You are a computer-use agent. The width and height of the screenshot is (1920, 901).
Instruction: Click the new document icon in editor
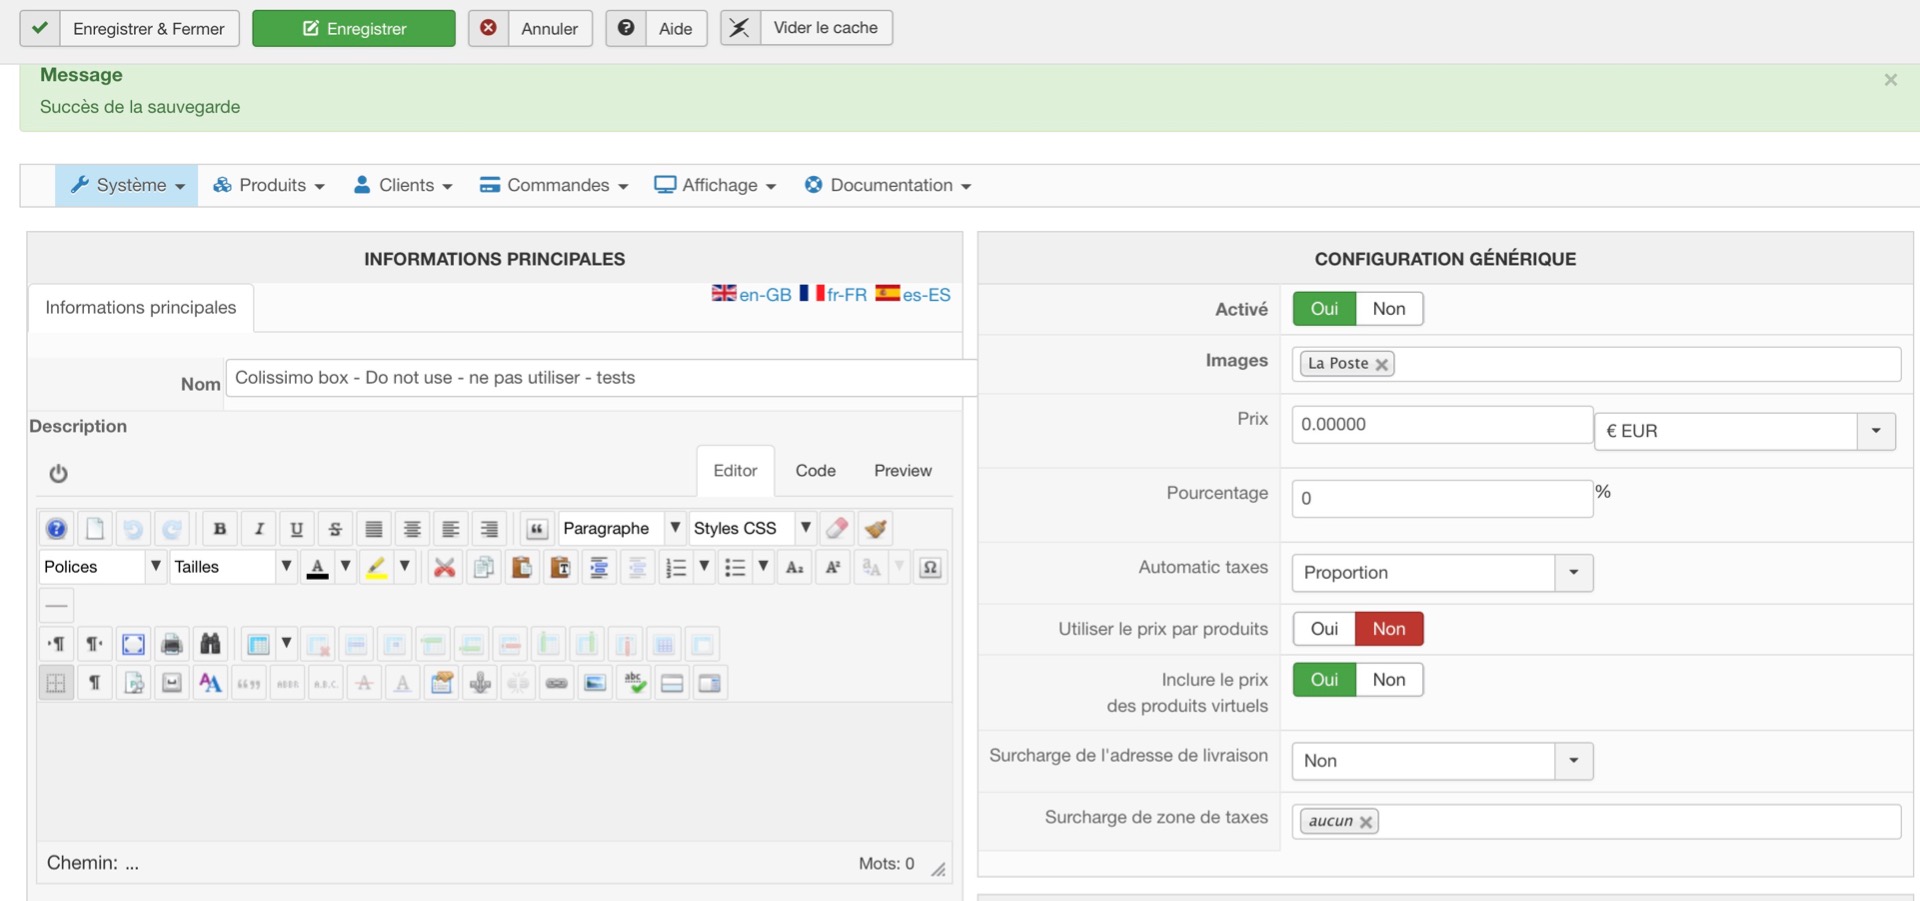[x=95, y=529]
